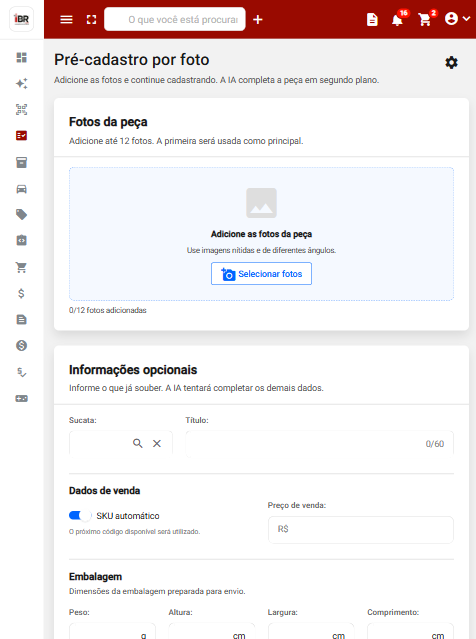Open sidebar shopping cart icon
476x639 pixels.
22,267
